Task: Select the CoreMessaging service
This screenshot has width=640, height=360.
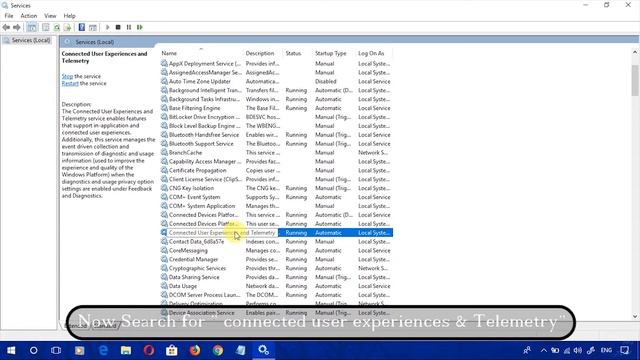Action: point(276,251)
